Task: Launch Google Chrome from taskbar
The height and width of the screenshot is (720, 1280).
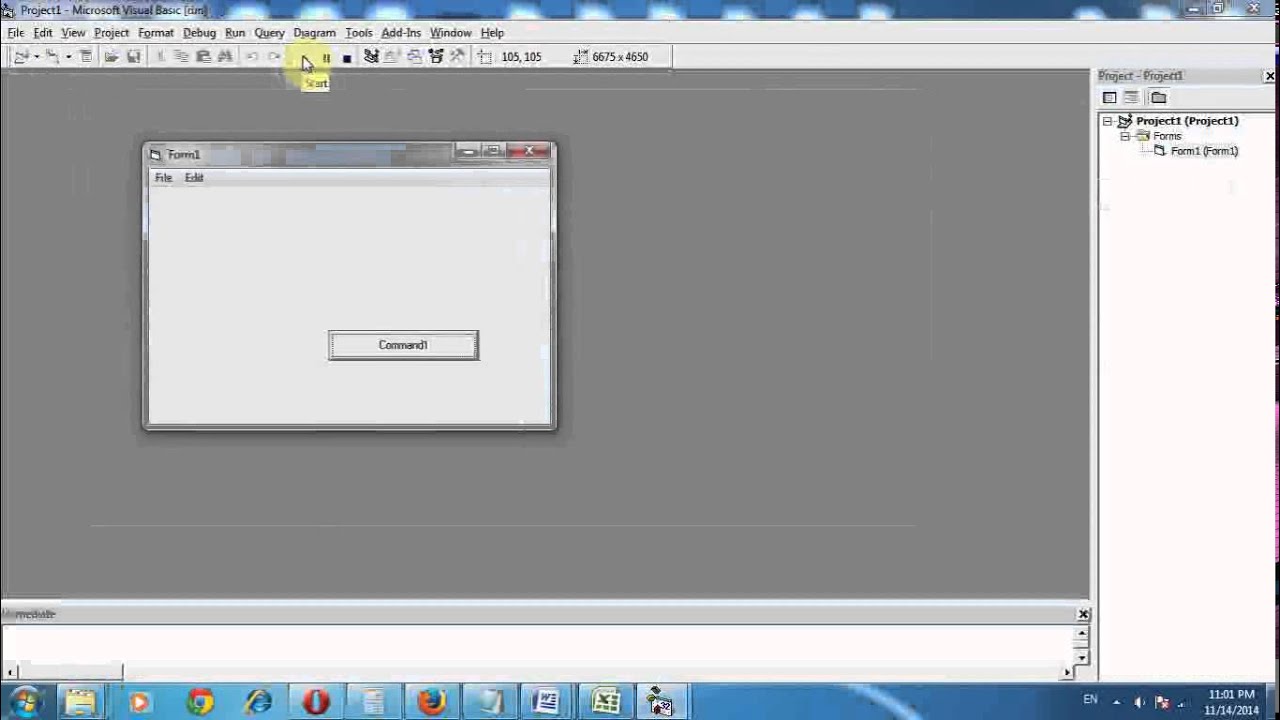Action: [x=200, y=702]
